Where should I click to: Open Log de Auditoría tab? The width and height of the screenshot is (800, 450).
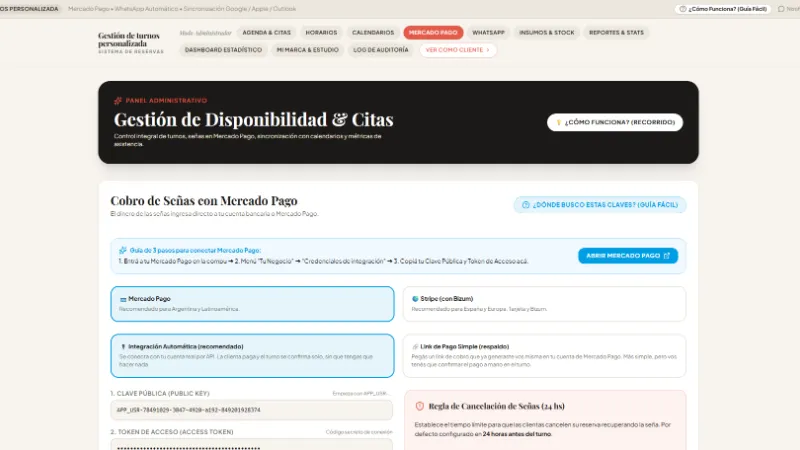[381, 50]
